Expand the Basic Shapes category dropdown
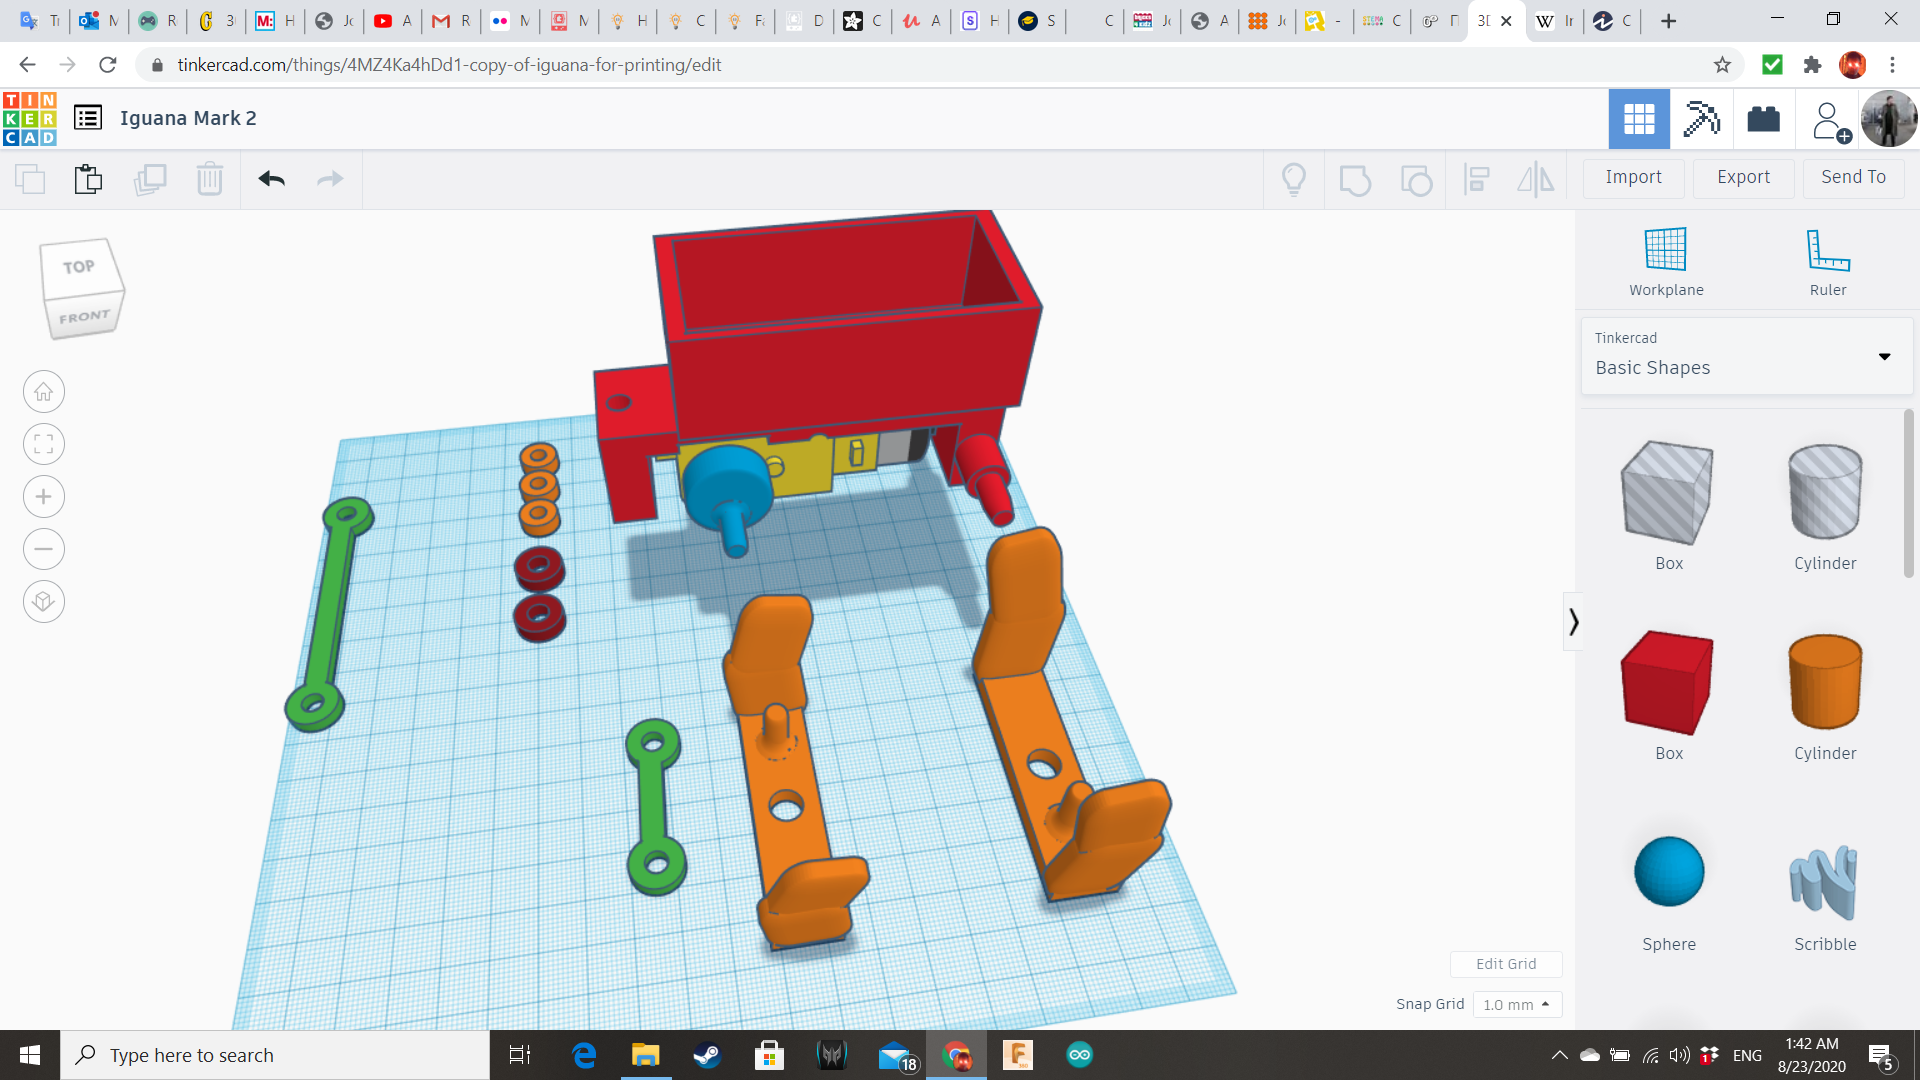The width and height of the screenshot is (1920, 1080). pos(1884,357)
